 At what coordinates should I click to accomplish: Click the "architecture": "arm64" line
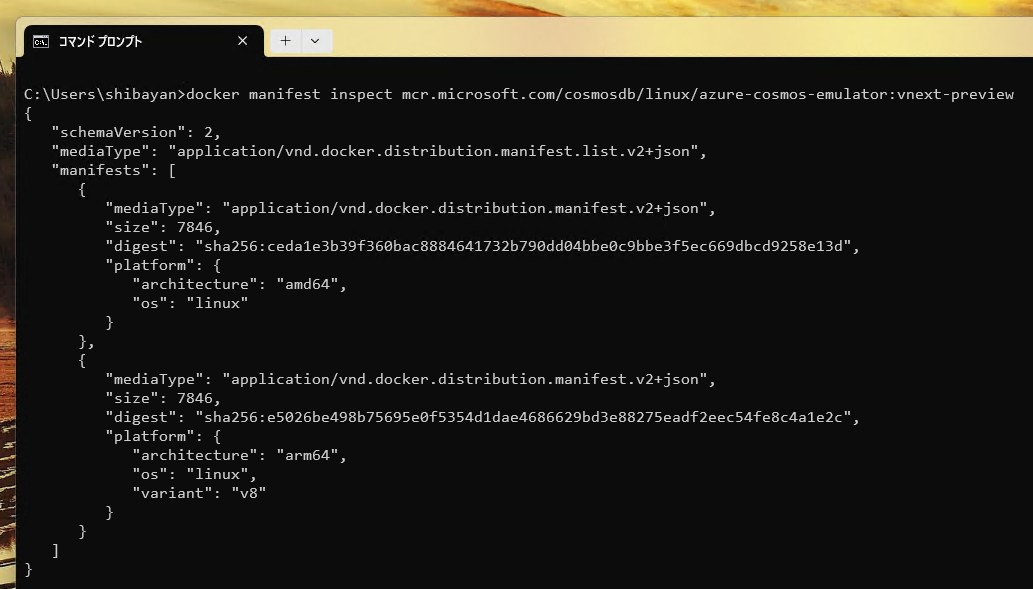click(x=239, y=456)
